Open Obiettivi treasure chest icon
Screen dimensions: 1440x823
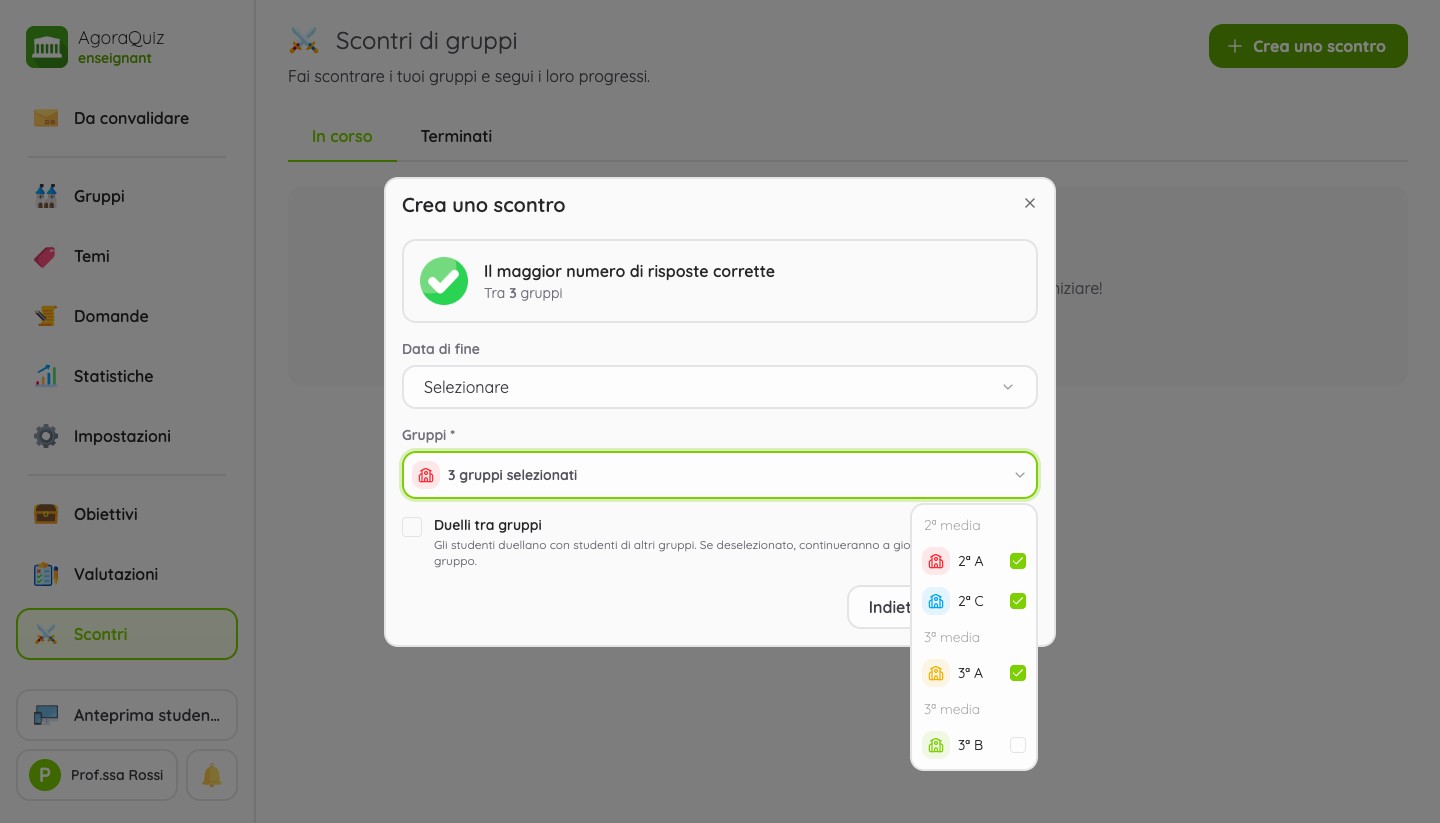(46, 514)
